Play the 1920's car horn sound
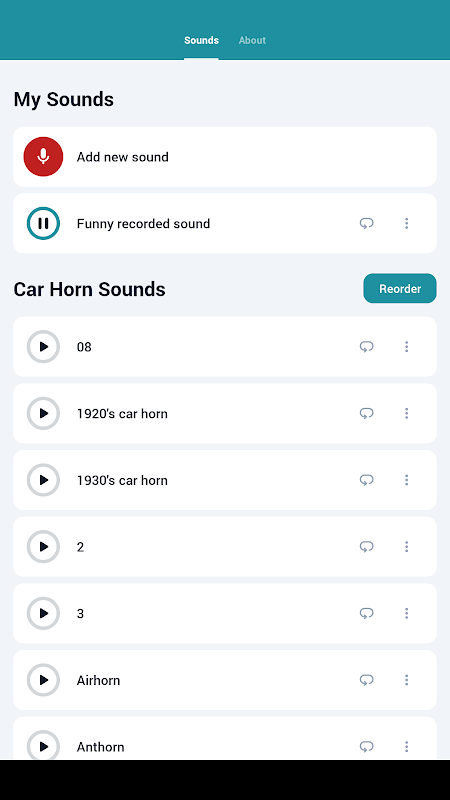Image resolution: width=450 pixels, height=800 pixels. 43,413
